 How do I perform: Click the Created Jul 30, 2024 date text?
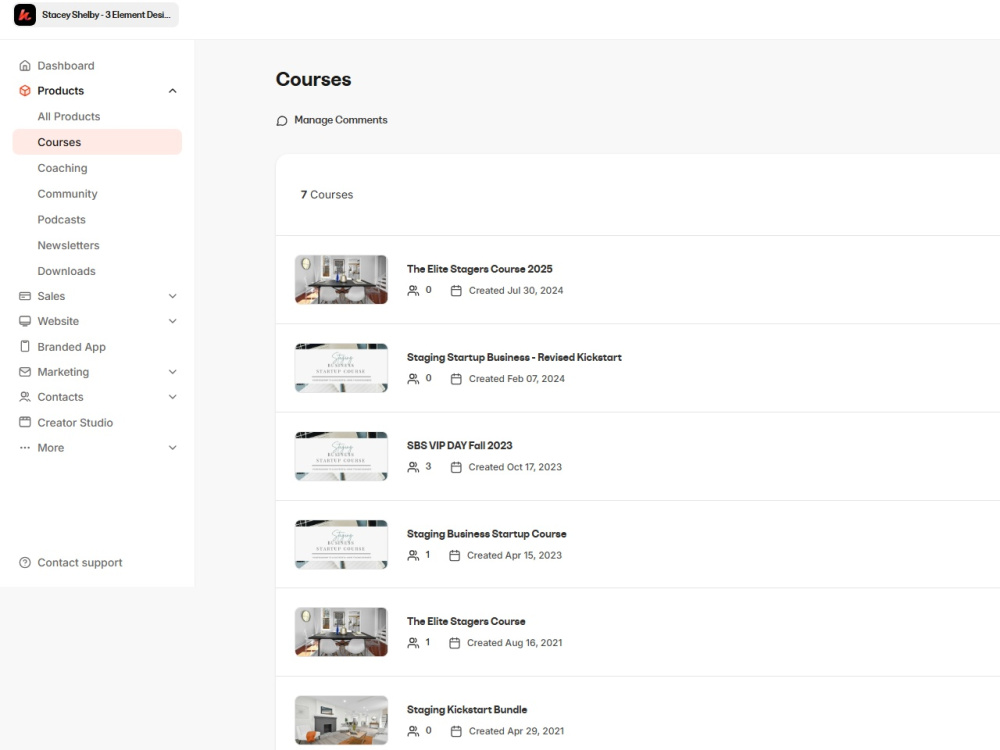coord(516,290)
